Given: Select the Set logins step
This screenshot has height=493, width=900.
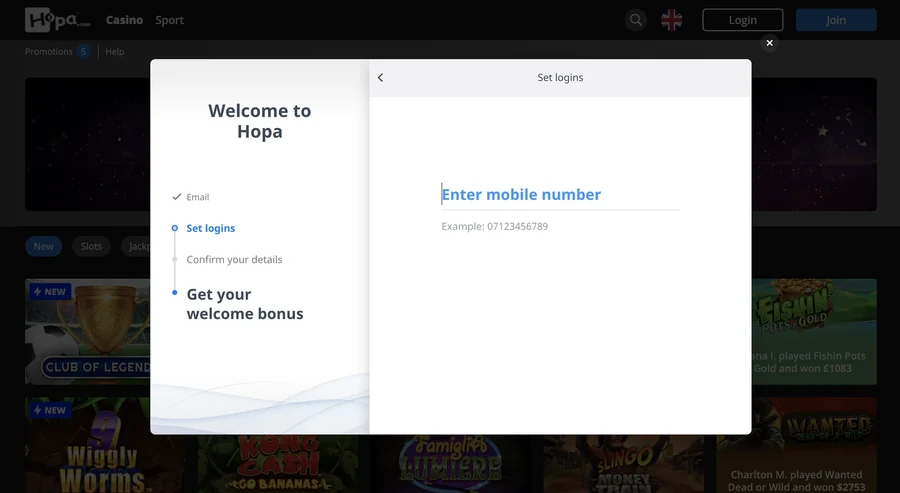Looking at the screenshot, I should click(211, 228).
